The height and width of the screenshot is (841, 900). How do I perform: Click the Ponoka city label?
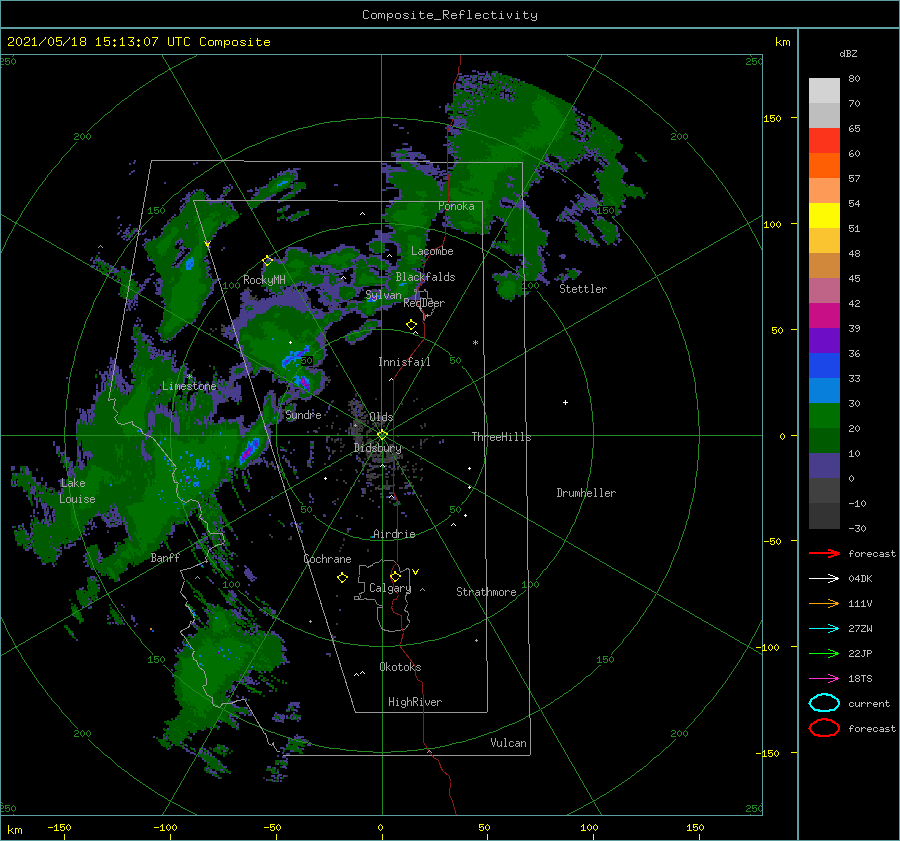click(x=456, y=206)
